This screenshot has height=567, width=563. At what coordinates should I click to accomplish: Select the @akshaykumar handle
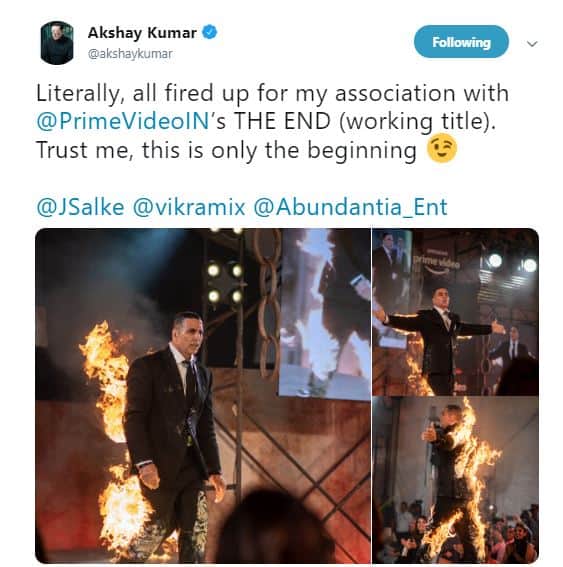click(130, 54)
